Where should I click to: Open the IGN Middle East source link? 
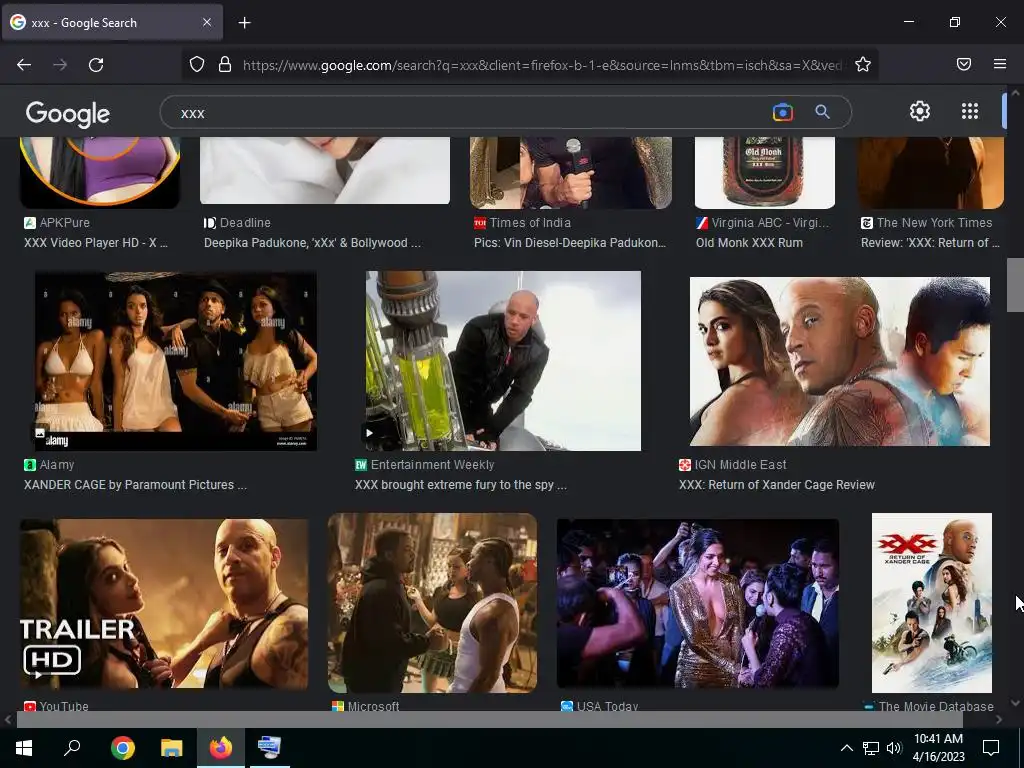click(733, 465)
